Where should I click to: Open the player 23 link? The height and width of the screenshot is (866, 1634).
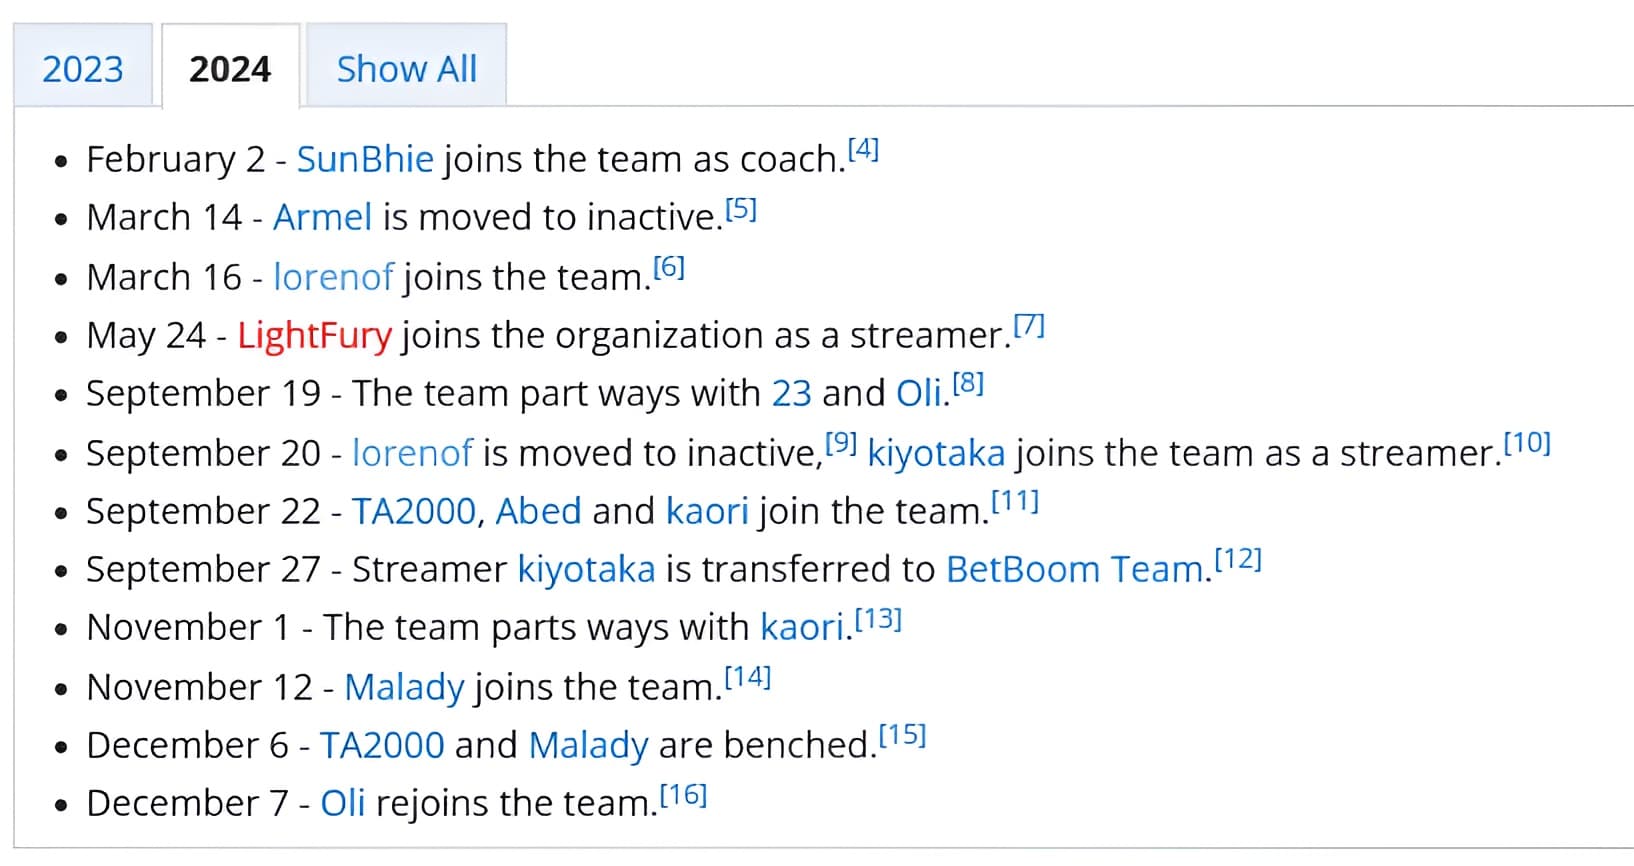point(791,393)
